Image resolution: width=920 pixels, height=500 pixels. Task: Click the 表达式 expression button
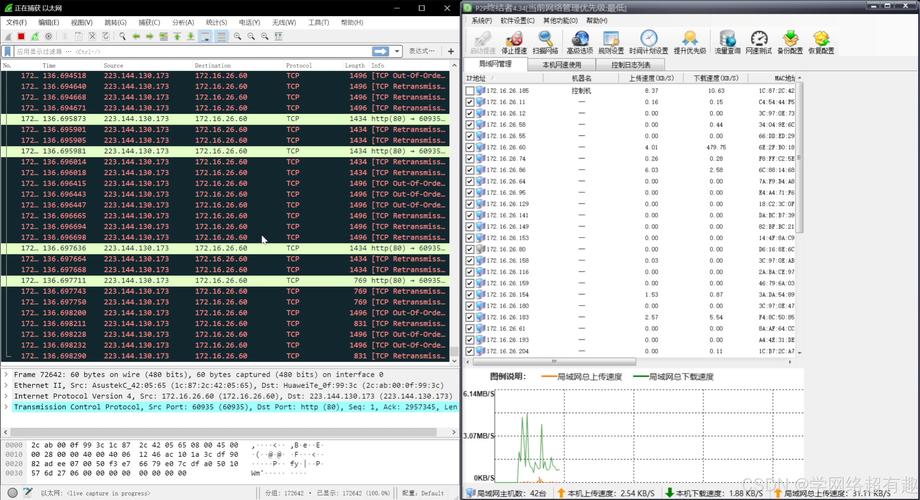click(421, 51)
